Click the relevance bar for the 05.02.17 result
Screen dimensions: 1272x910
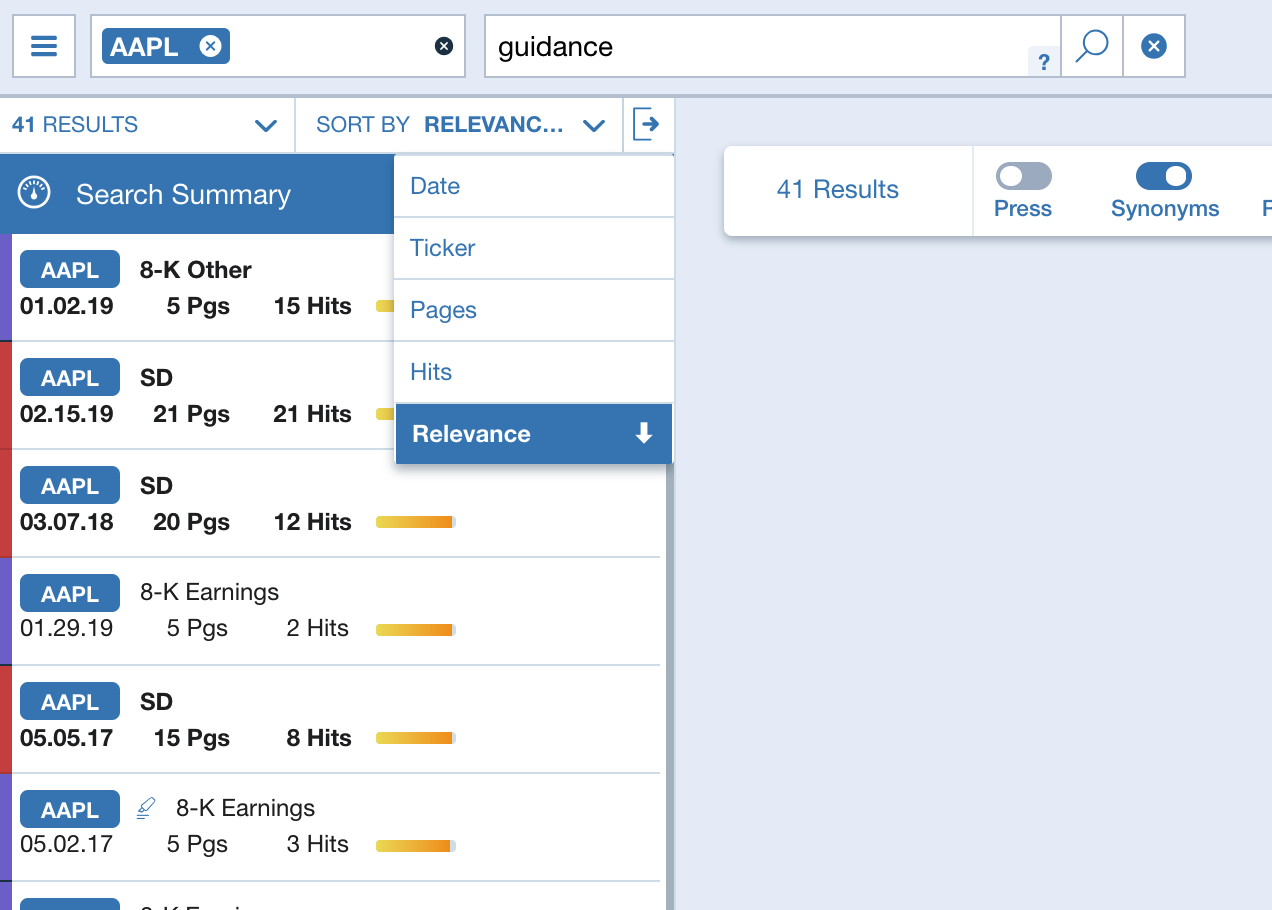pyautogui.click(x=416, y=846)
